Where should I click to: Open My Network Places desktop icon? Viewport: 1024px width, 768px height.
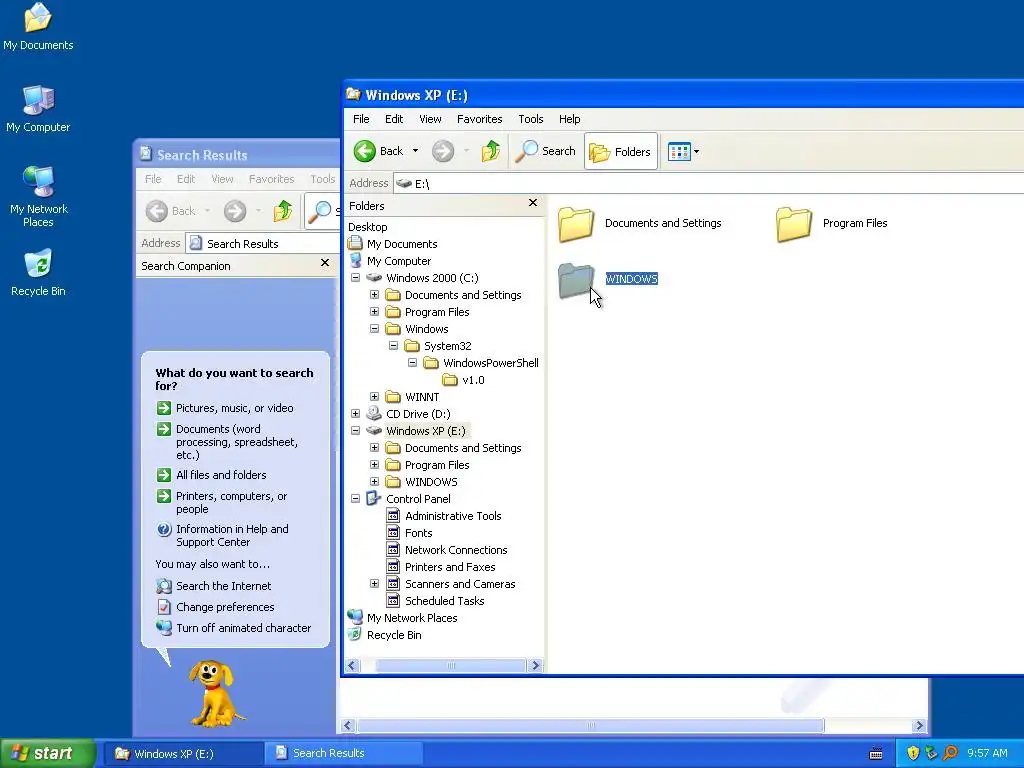point(39,196)
